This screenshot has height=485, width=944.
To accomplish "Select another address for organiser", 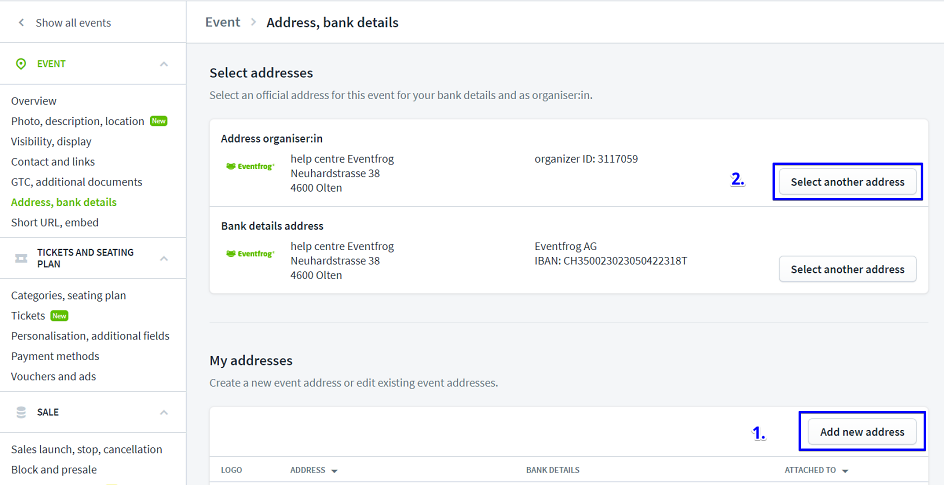I will click(x=847, y=182).
